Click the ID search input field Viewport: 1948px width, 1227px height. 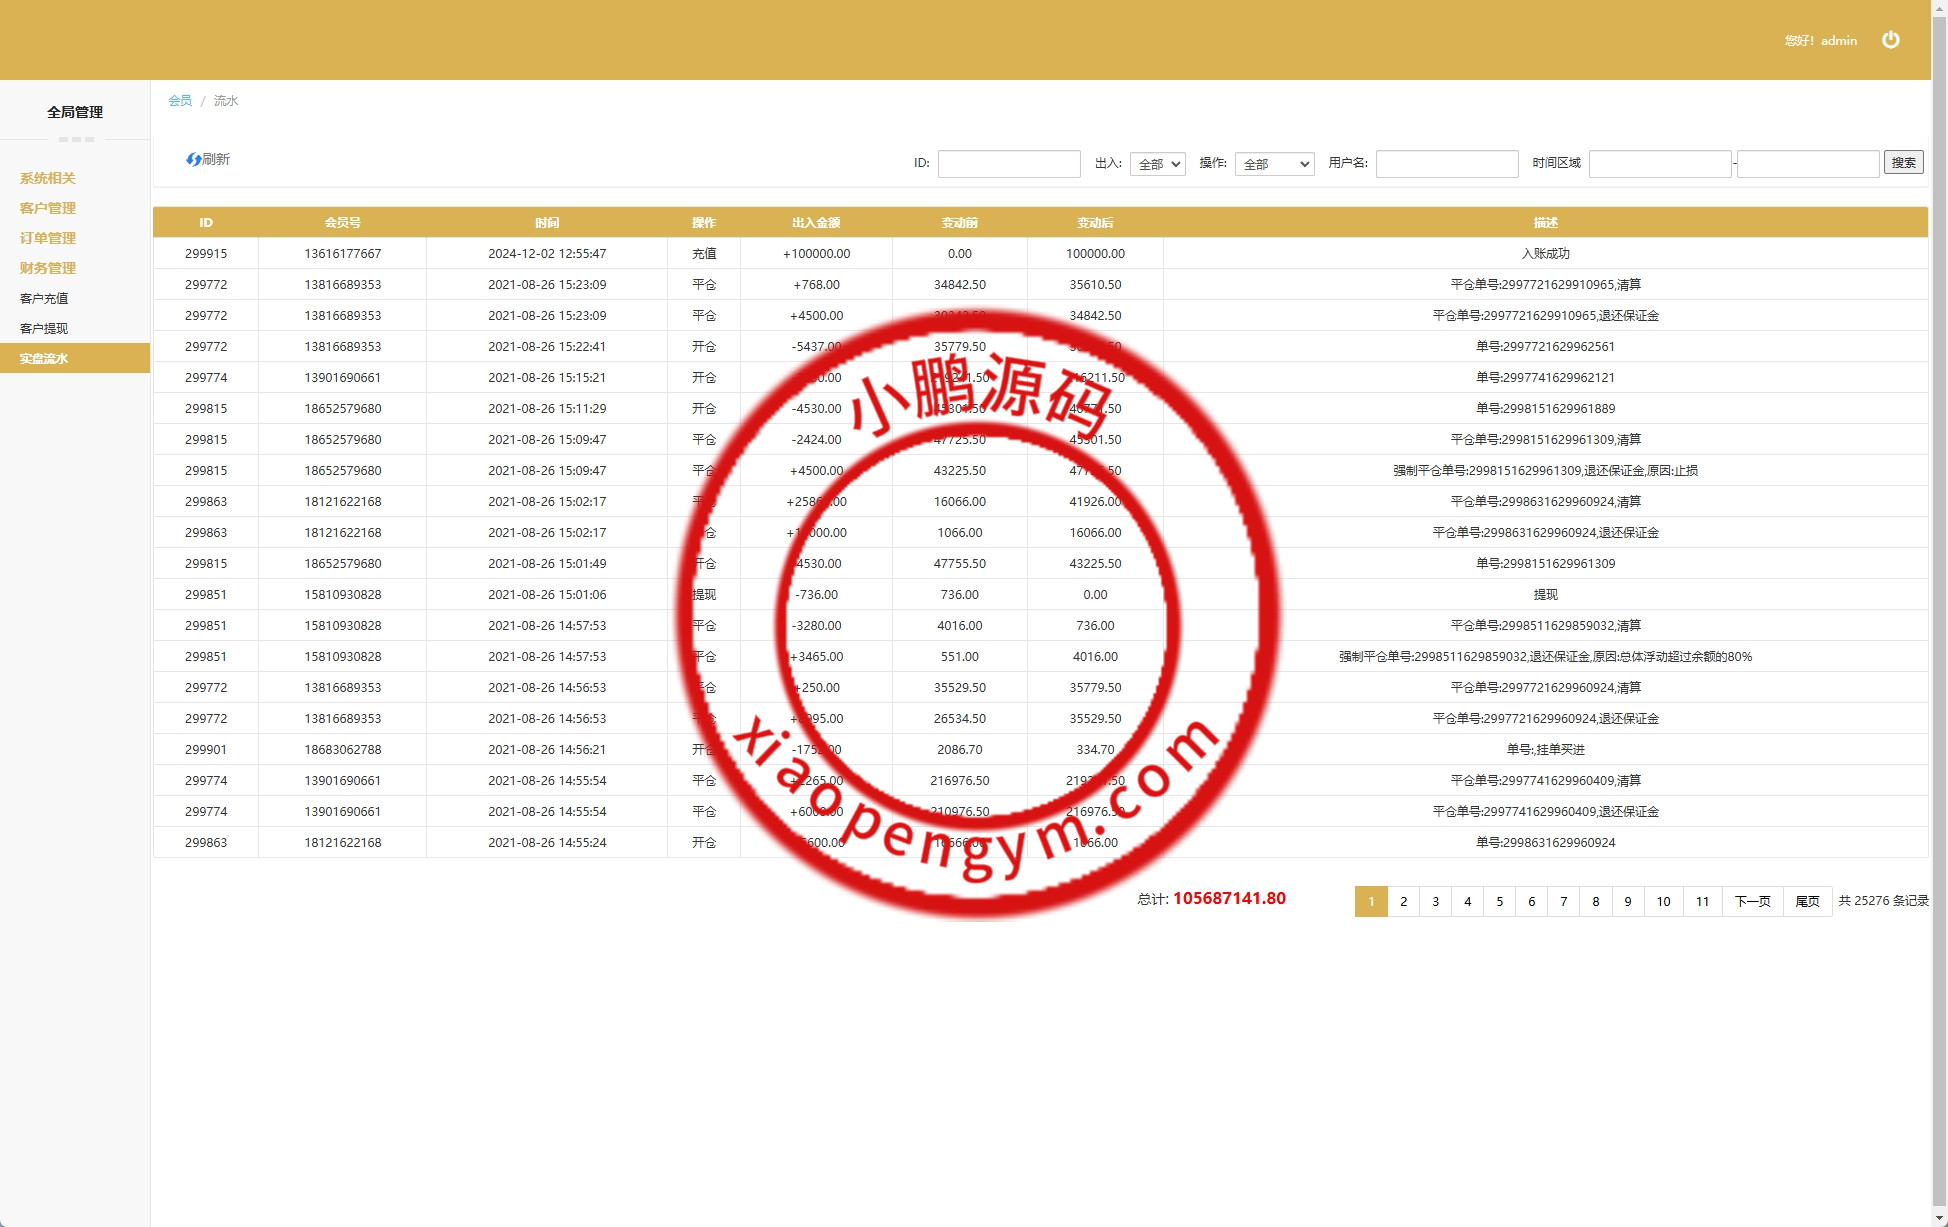[1008, 164]
